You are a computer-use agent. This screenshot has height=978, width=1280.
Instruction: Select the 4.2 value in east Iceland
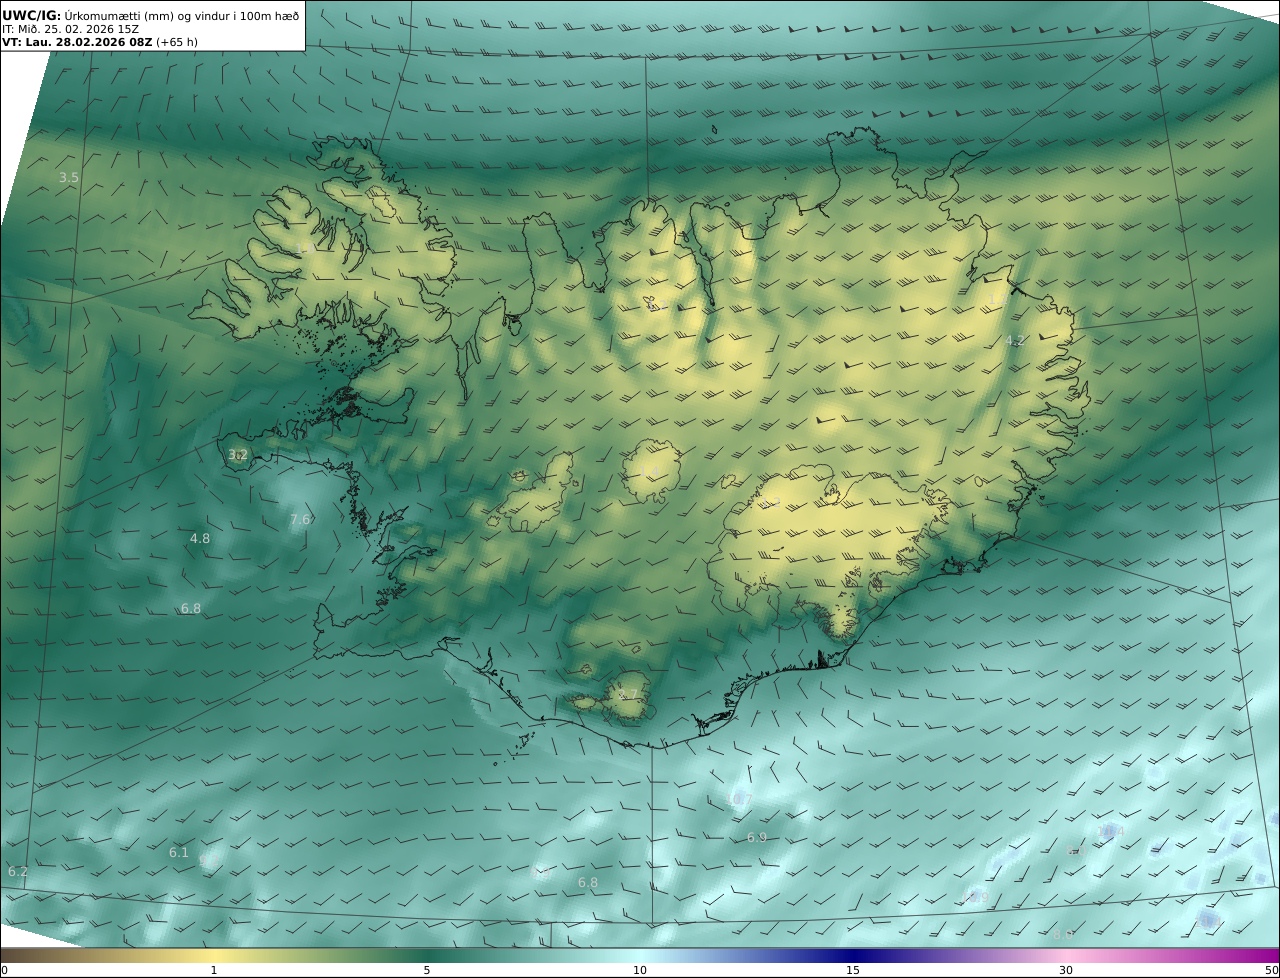1015,341
